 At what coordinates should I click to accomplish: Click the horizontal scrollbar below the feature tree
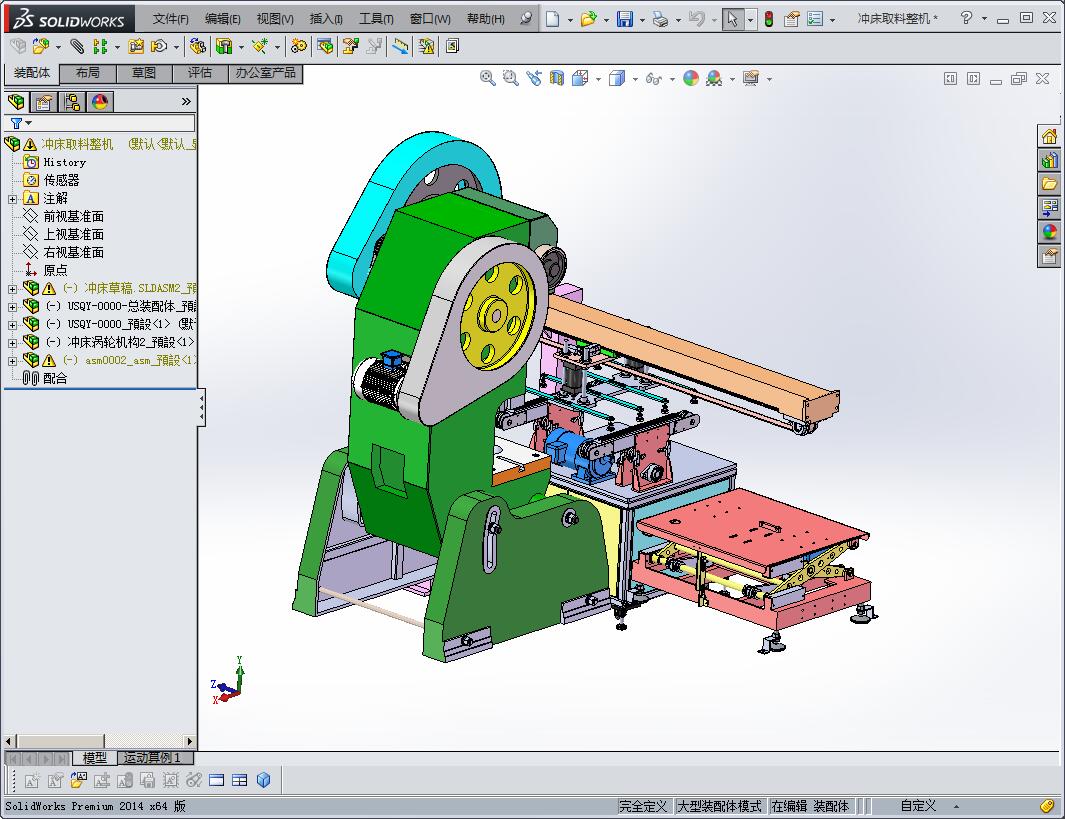(x=60, y=743)
